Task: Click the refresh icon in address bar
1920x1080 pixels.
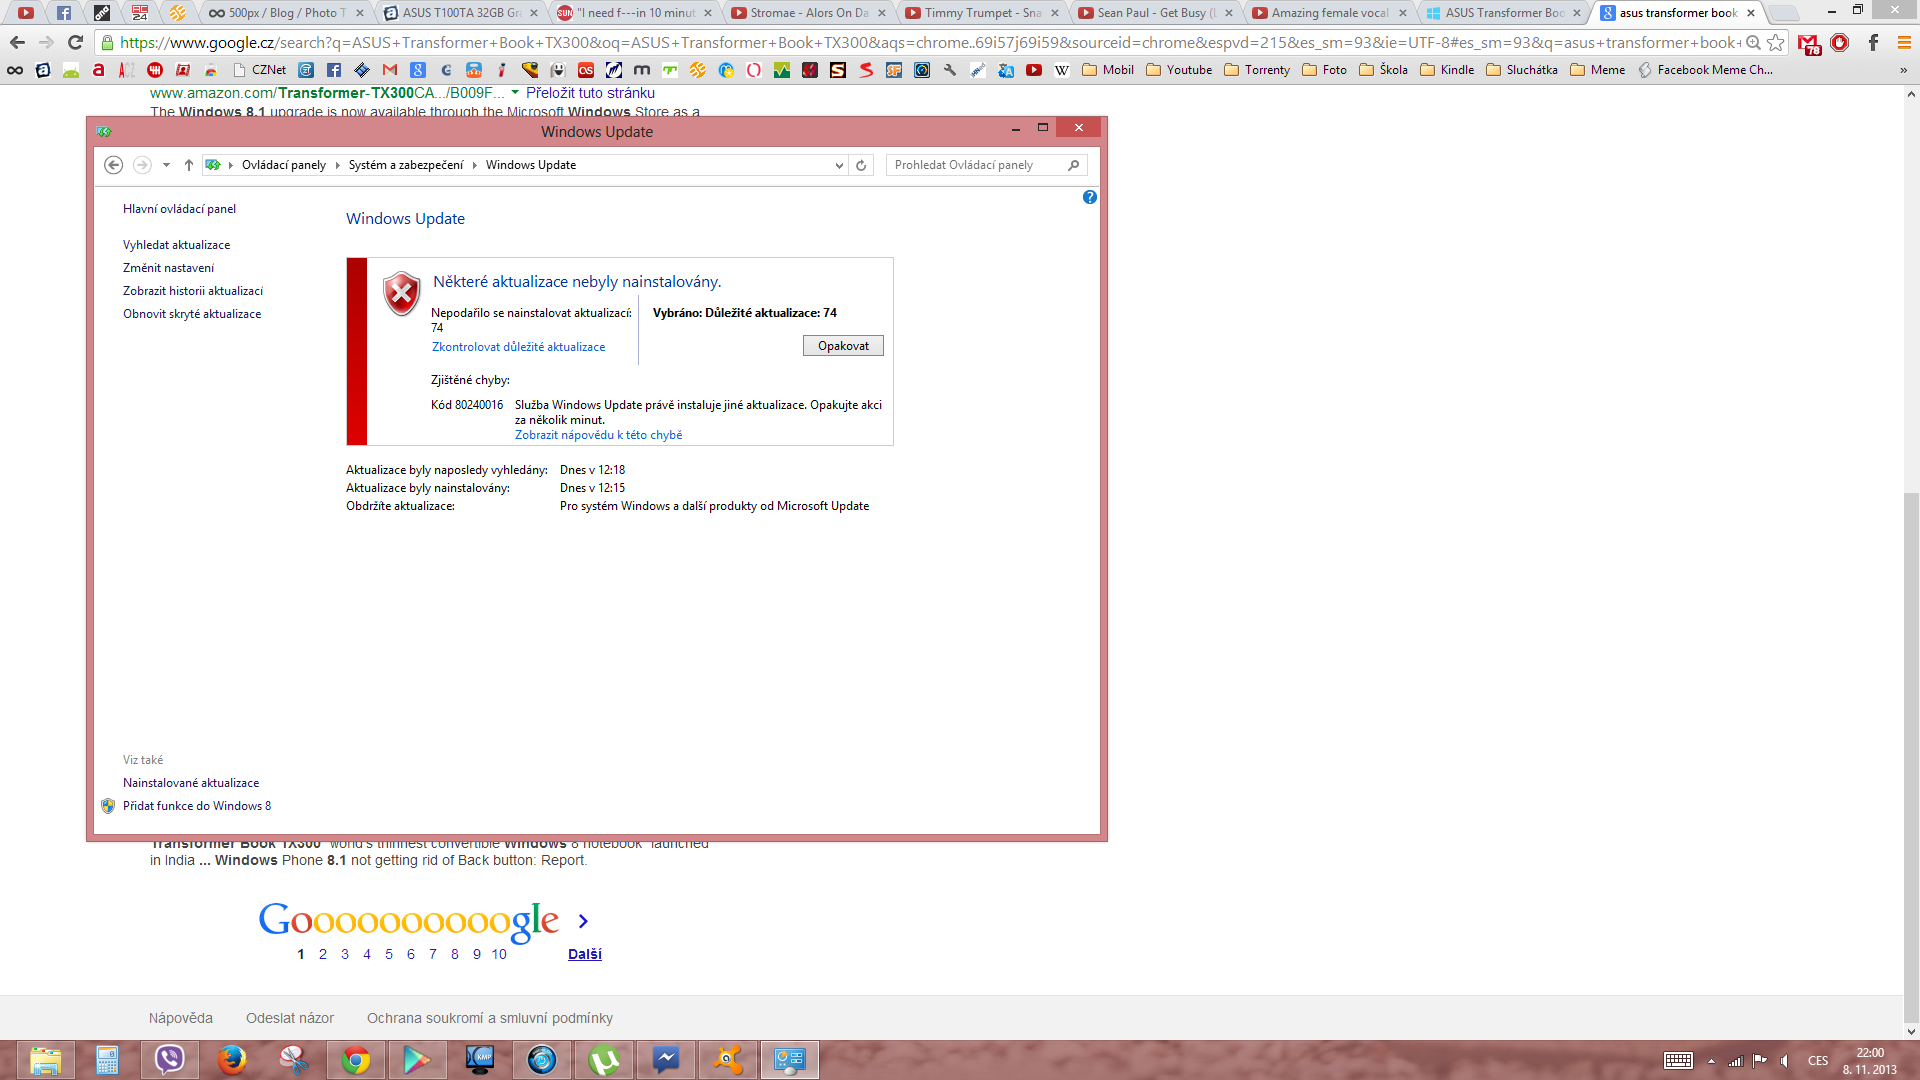Action: click(861, 165)
